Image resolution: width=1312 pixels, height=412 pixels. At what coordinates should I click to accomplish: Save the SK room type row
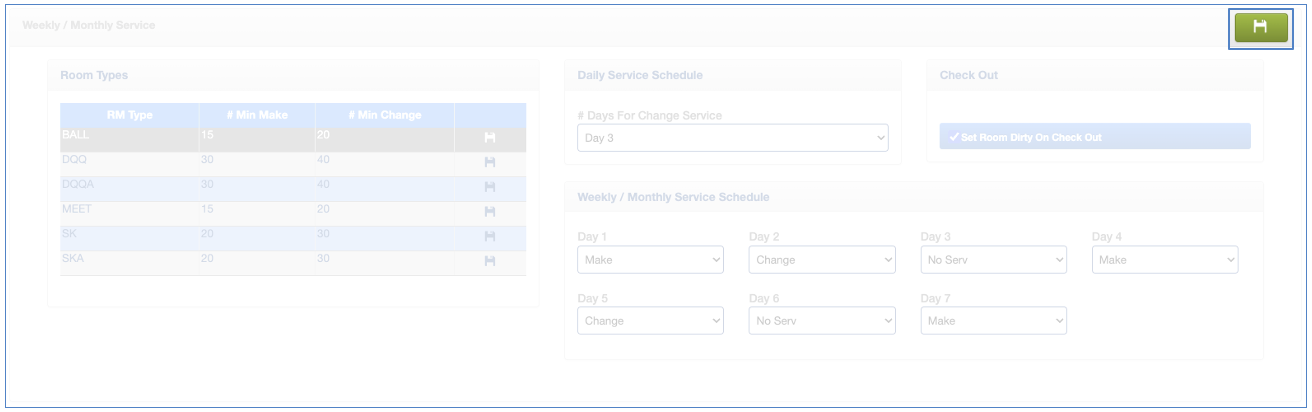pos(490,237)
